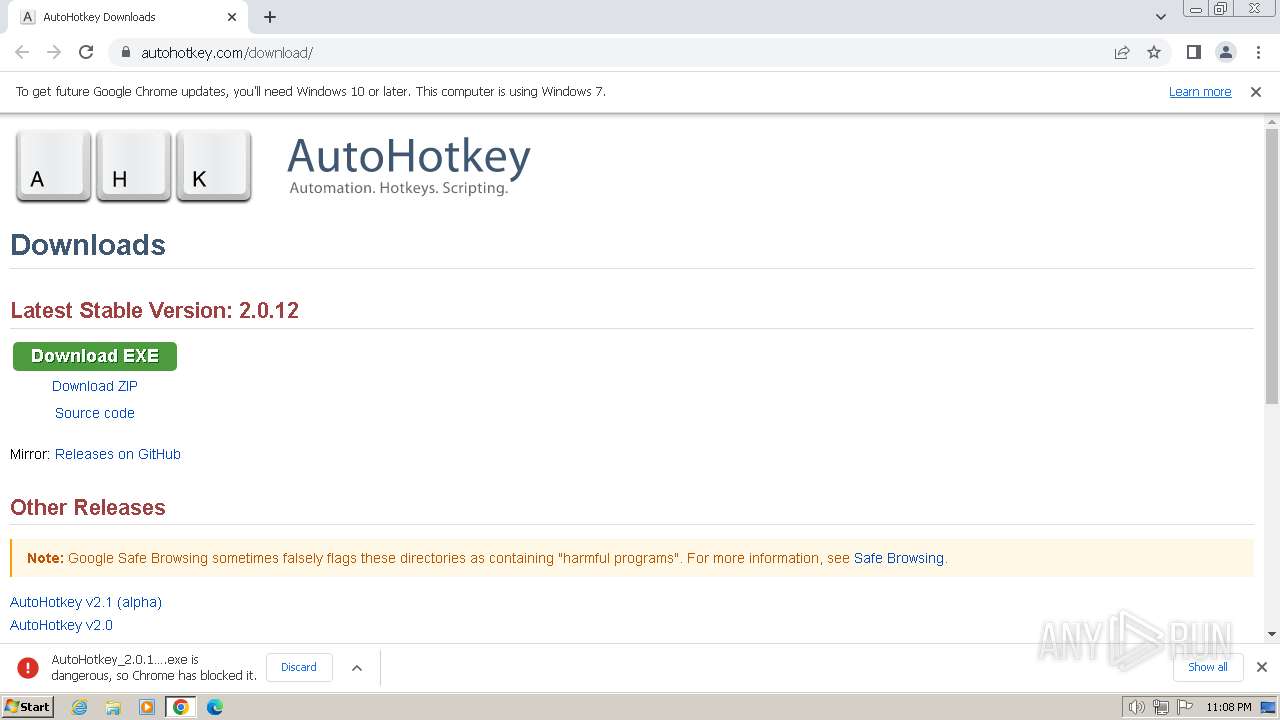Screen dimensions: 1280x720
Task: Open a new tab with plus button
Action: pyautogui.click(x=270, y=17)
